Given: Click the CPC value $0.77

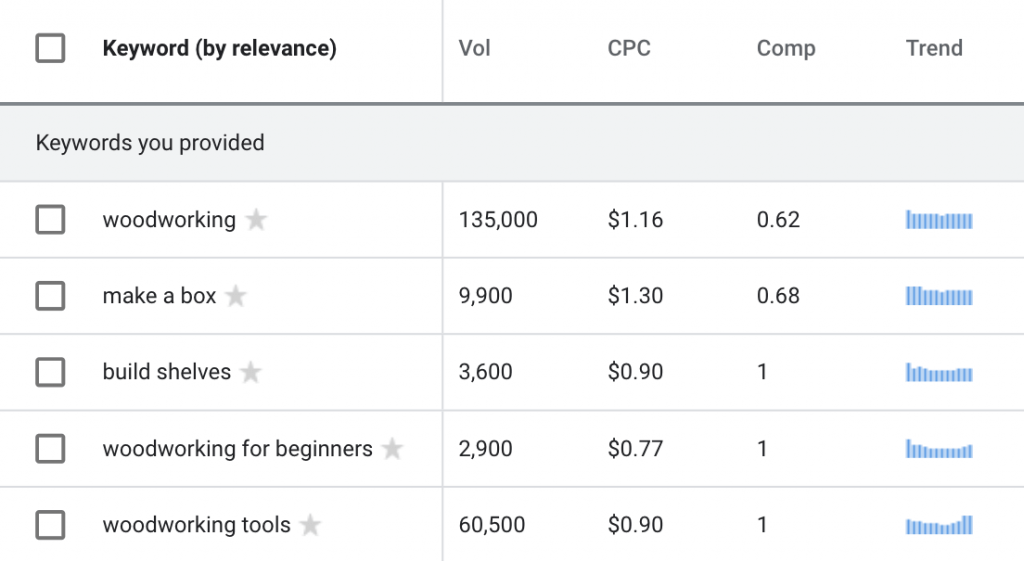Looking at the screenshot, I should point(635,449).
